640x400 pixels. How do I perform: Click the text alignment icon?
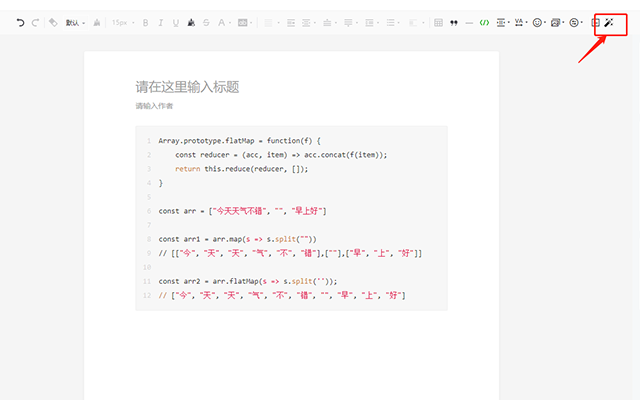[x=268, y=23]
